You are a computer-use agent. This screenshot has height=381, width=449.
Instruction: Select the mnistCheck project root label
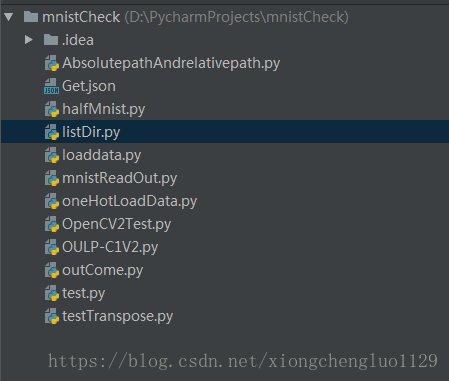pyautogui.click(x=81, y=17)
